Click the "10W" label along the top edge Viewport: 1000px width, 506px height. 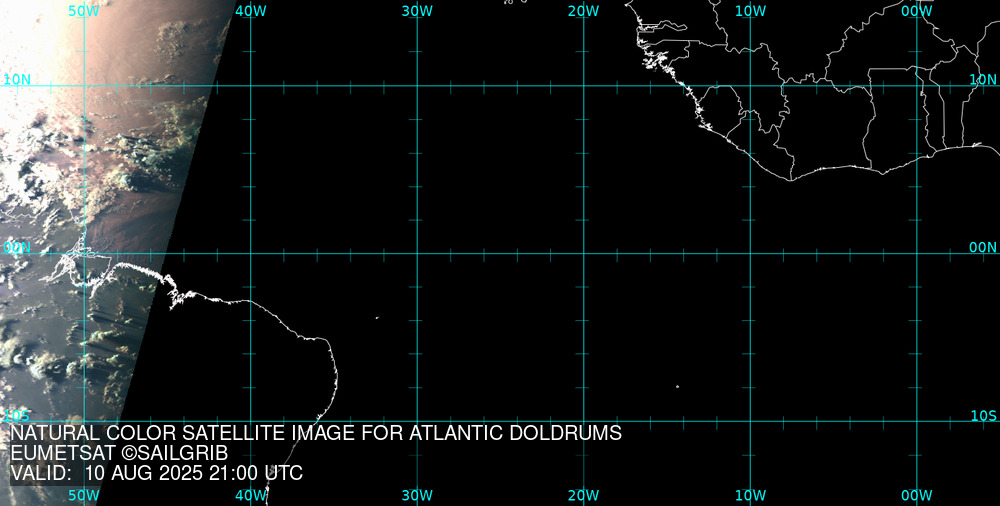coord(751,11)
